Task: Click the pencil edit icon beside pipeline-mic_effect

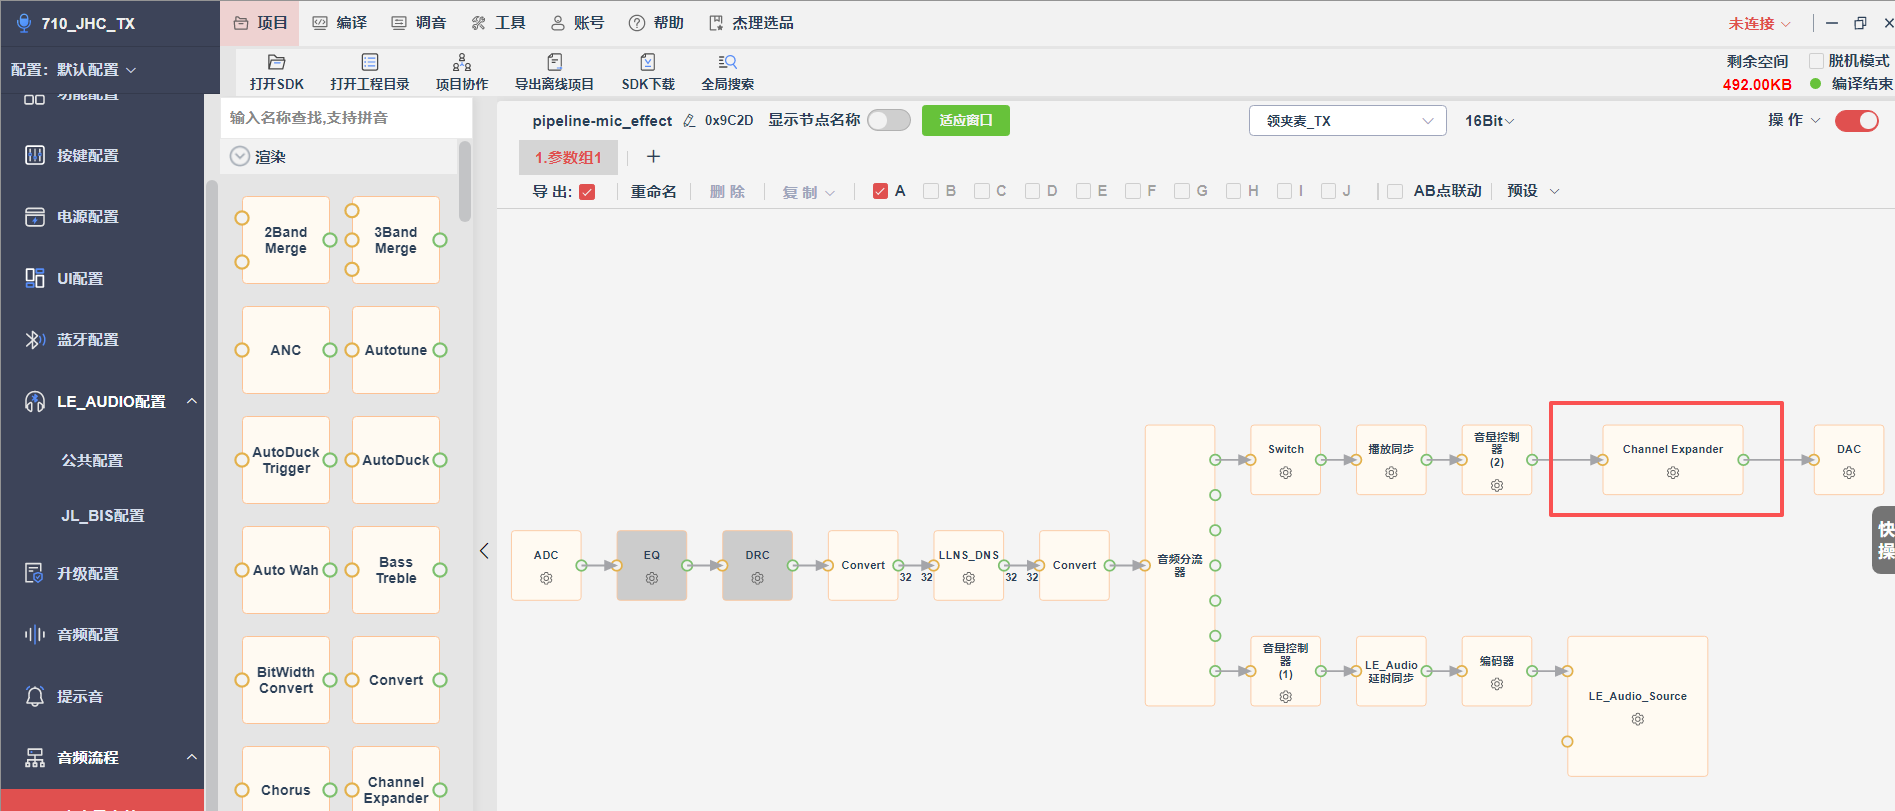Action: [689, 121]
